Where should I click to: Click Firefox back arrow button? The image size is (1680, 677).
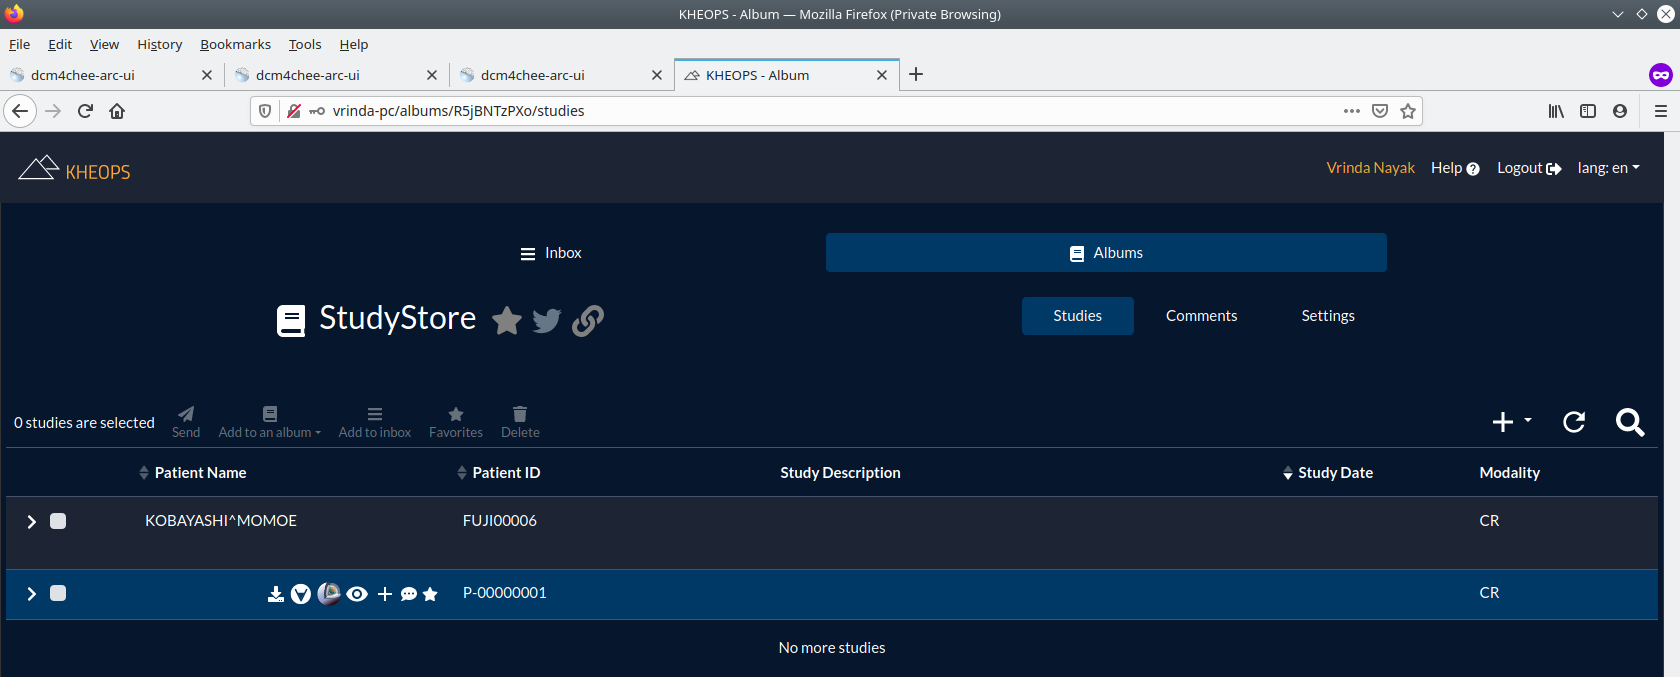pos(20,111)
